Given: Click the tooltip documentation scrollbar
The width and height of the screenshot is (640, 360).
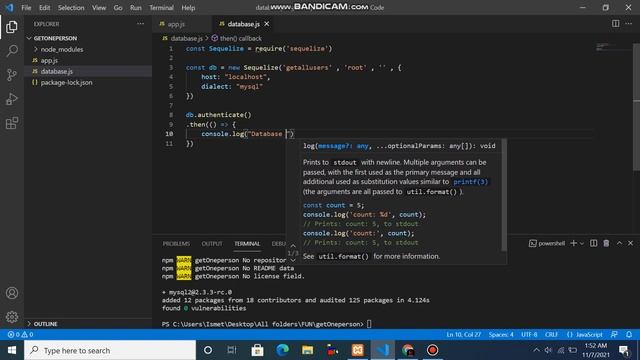Looking at the screenshot, I should [x=504, y=195].
